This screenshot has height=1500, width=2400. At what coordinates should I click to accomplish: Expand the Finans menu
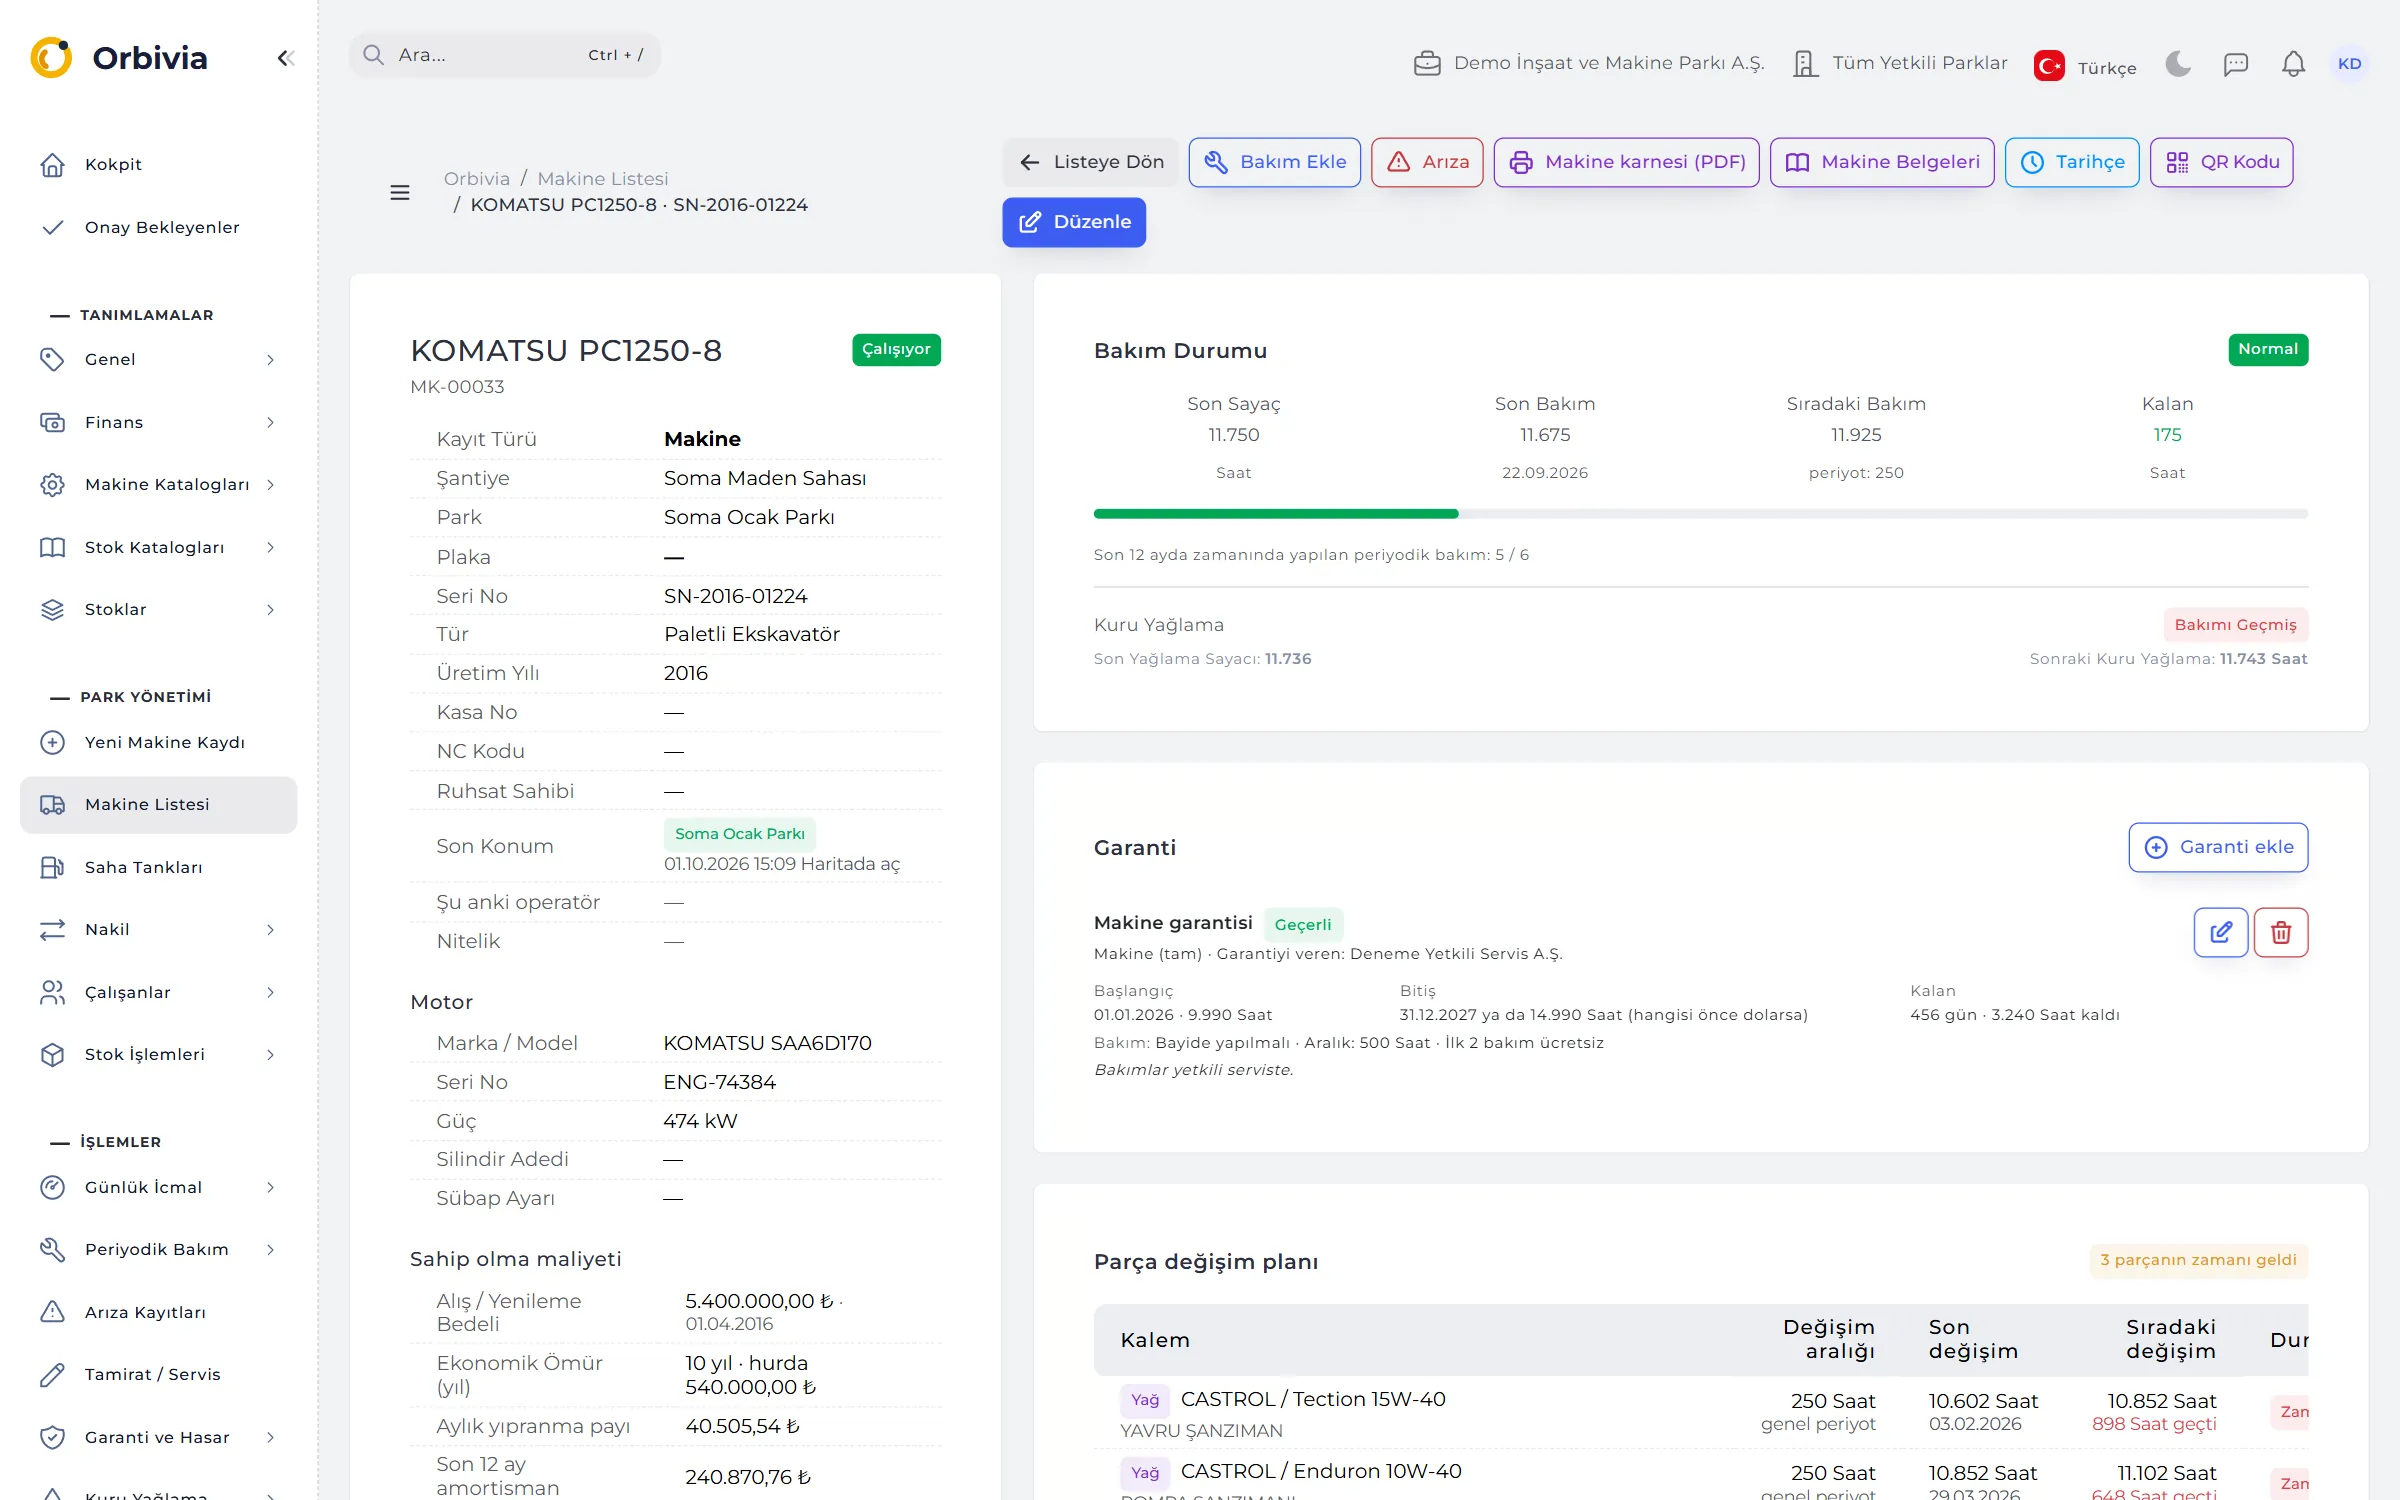click(x=158, y=422)
